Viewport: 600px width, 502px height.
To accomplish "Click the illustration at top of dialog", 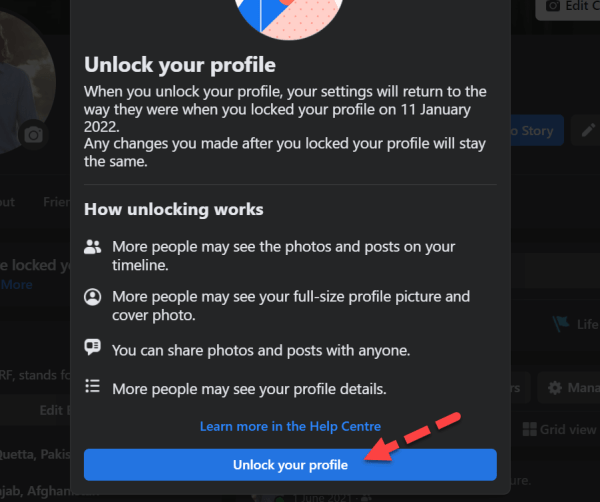I will click(x=290, y=17).
